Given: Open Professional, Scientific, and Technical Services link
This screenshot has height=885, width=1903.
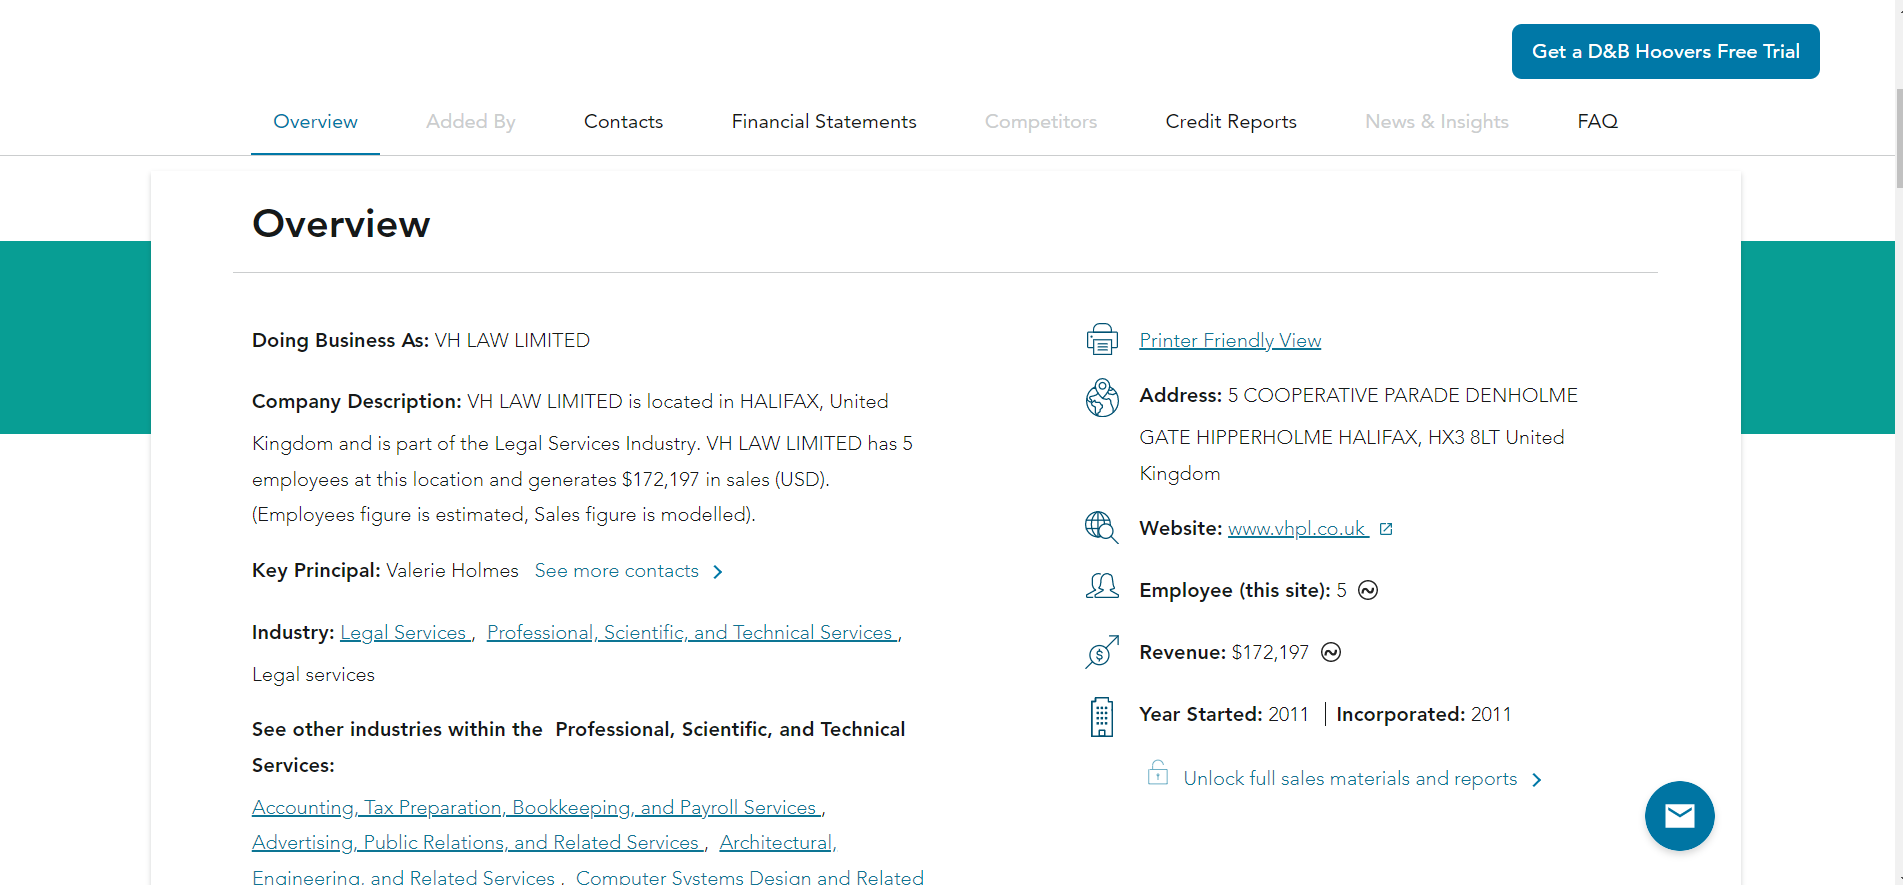Looking at the screenshot, I should [x=690, y=633].
